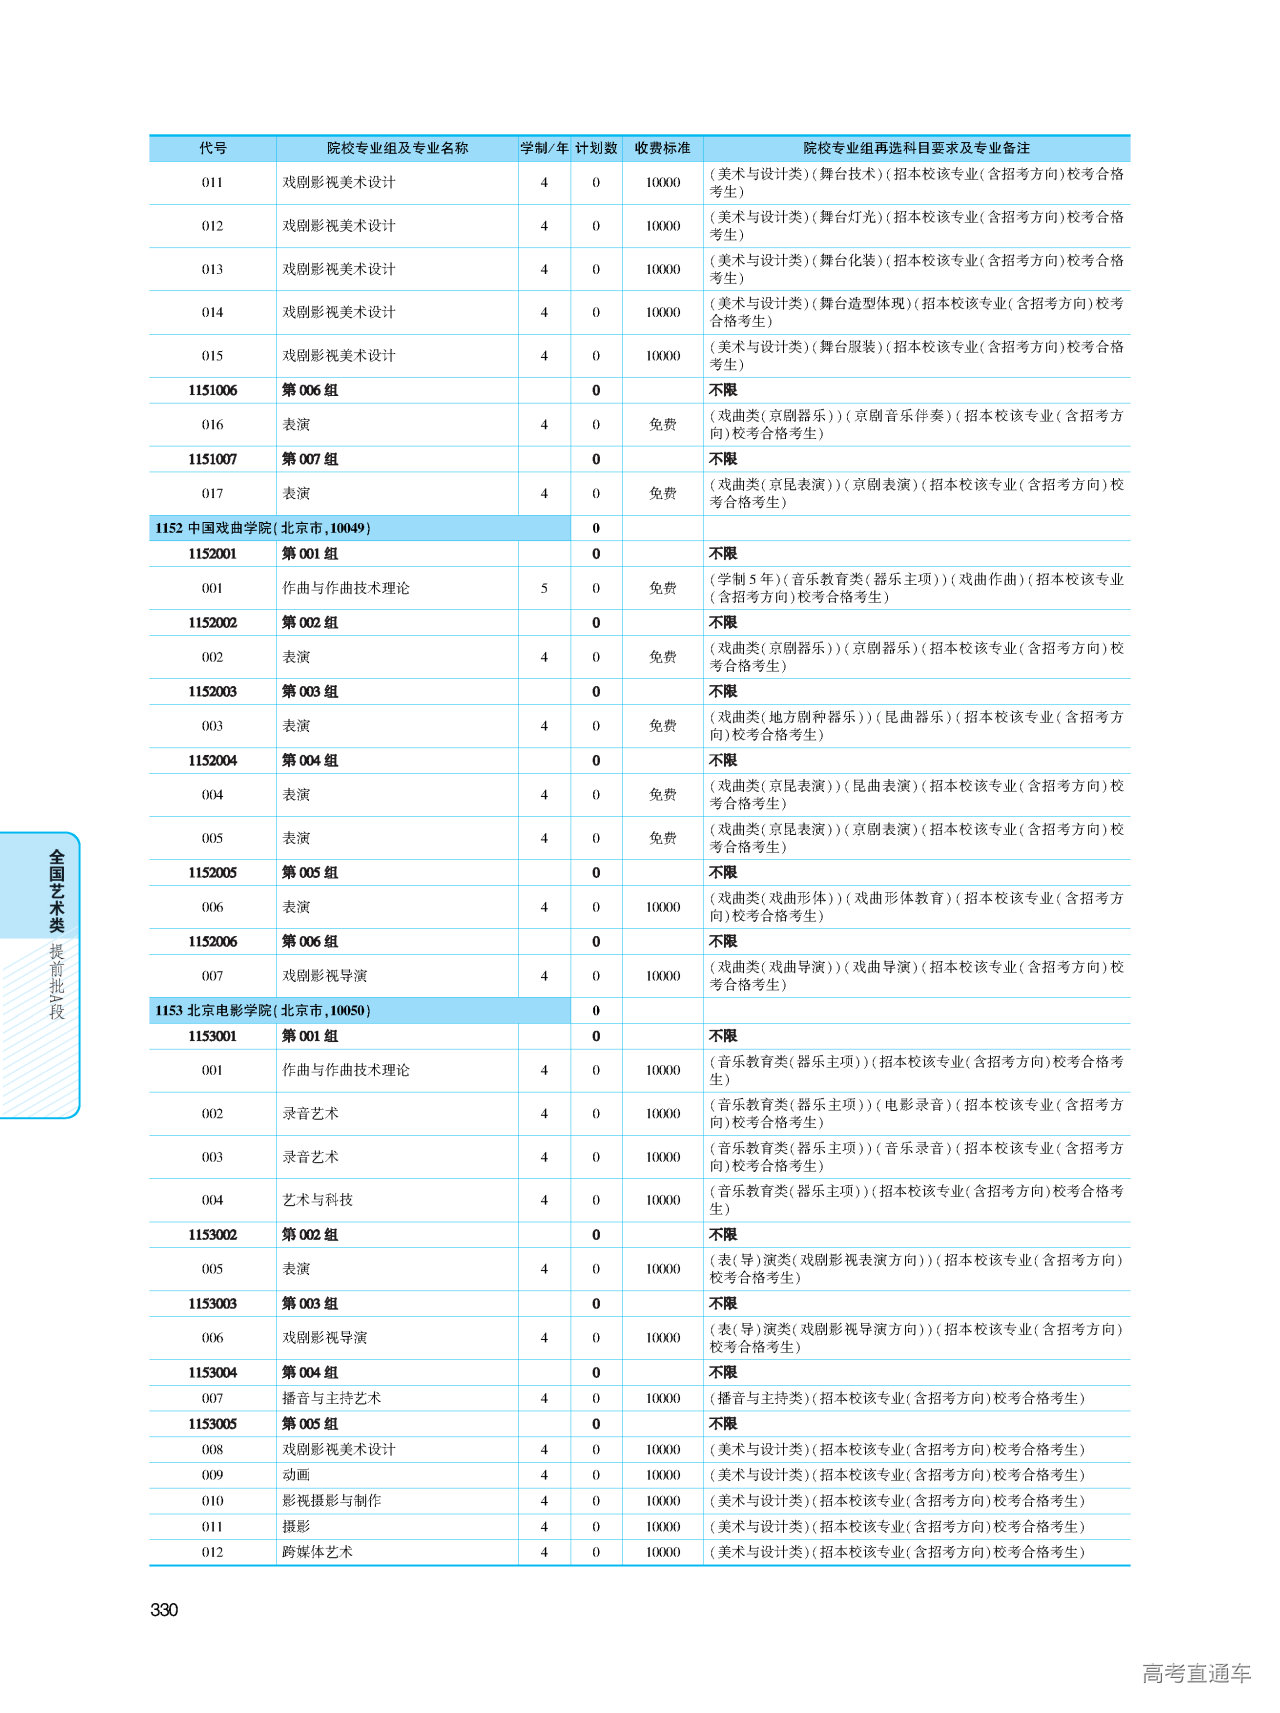Select group code 1152006 row
The width and height of the screenshot is (1280, 1713).
click(x=212, y=941)
